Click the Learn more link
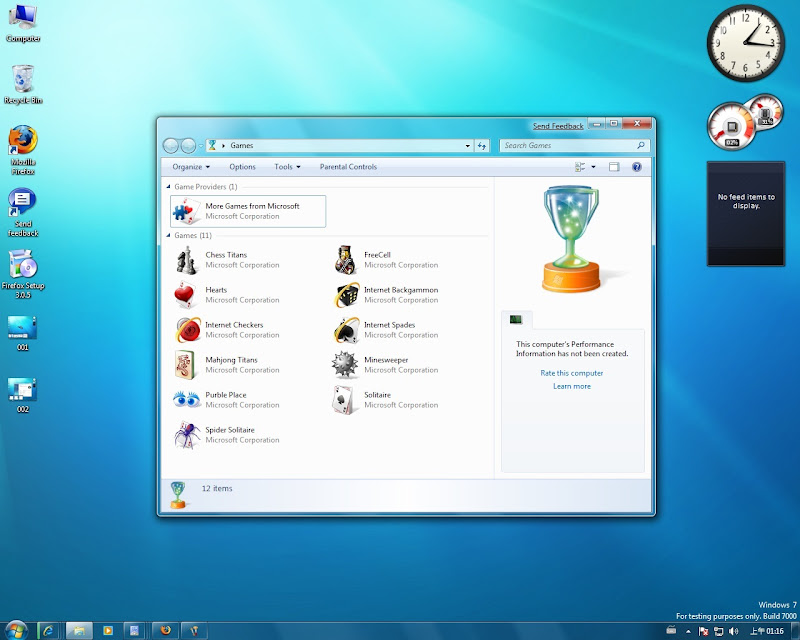The image size is (800, 640). click(572, 386)
